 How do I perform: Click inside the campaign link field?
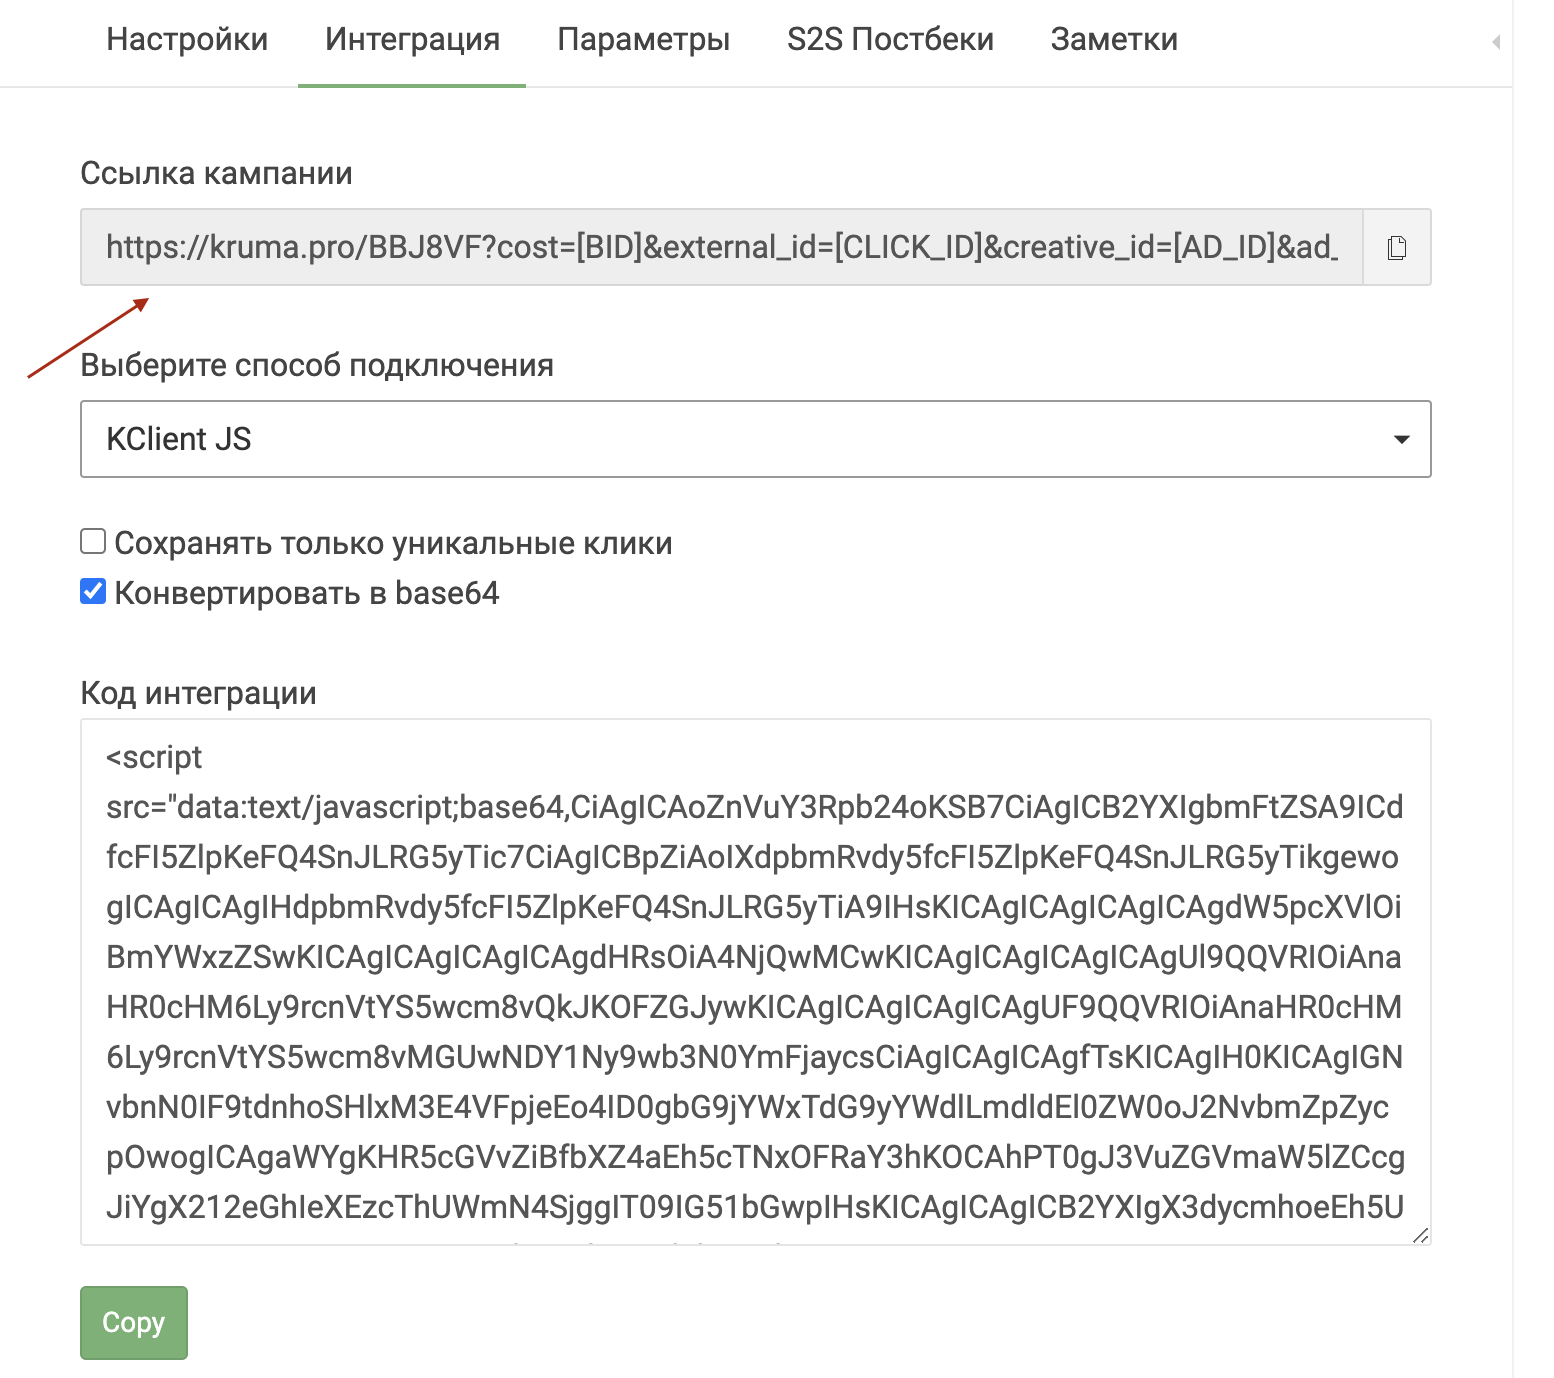(721, 247)
